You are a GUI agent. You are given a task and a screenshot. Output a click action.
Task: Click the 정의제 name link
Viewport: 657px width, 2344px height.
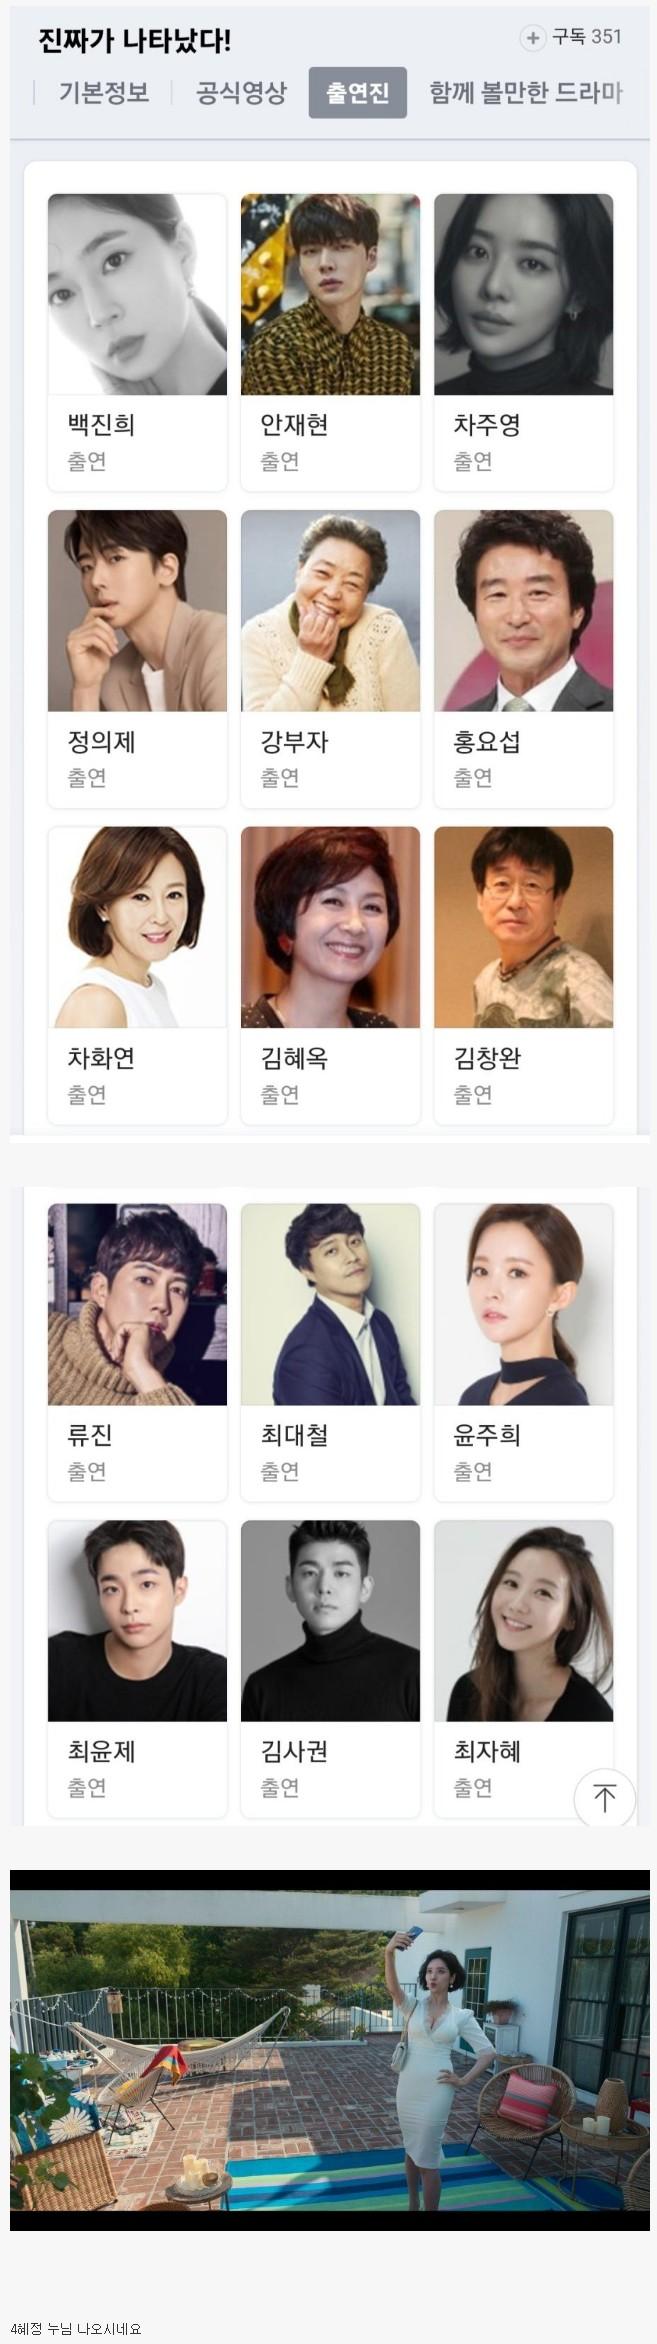[x=101, y=741]
